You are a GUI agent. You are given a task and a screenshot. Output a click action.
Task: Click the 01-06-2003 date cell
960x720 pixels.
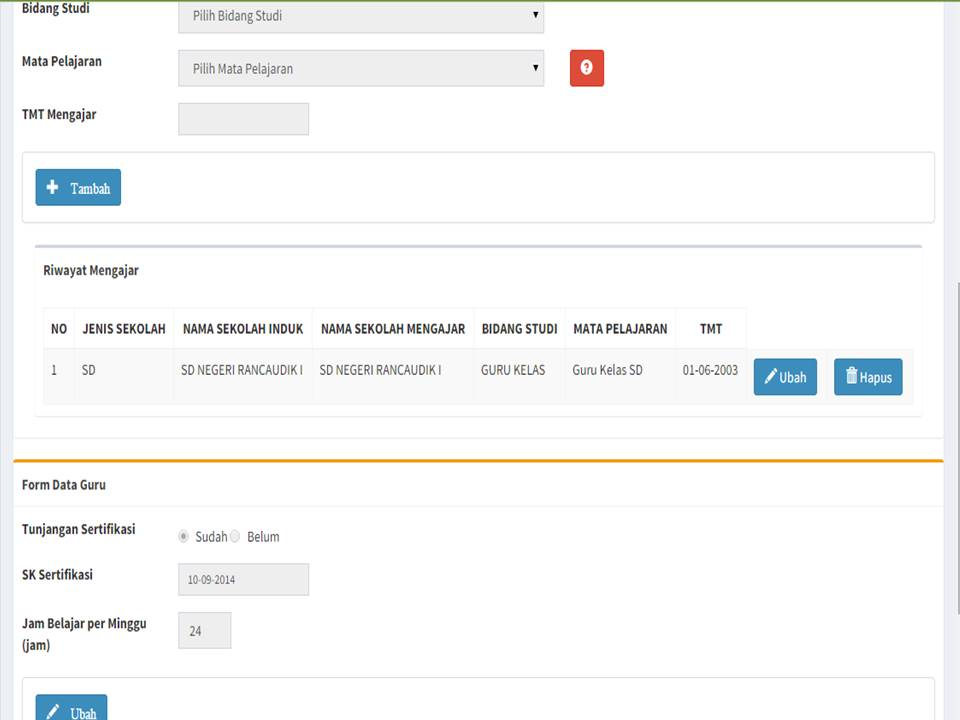pos(710,370)
